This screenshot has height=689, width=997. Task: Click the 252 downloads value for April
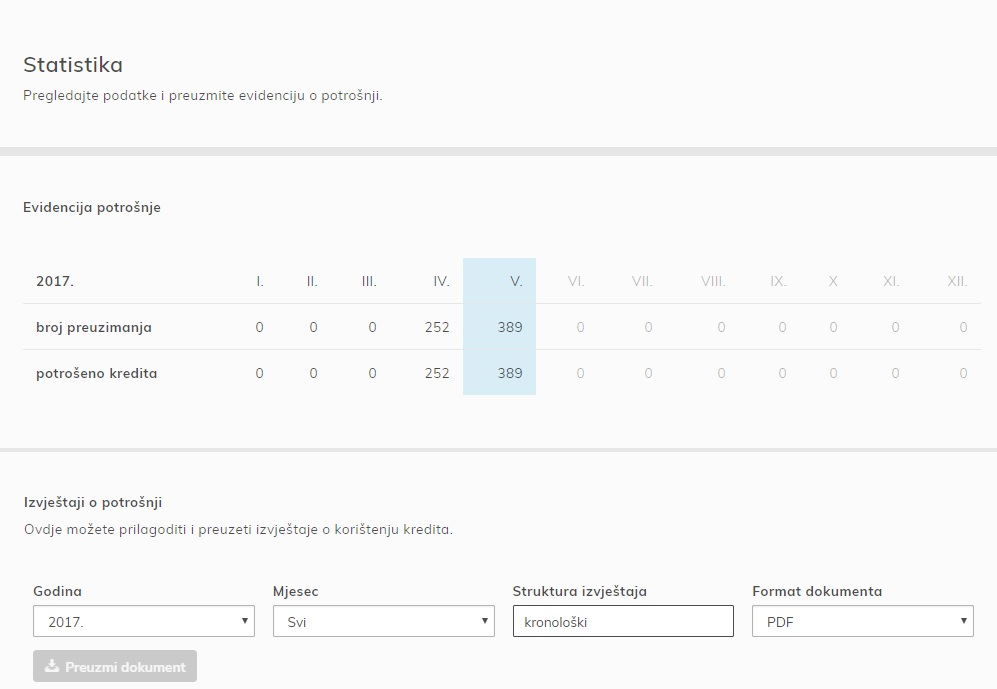point(437,327)
